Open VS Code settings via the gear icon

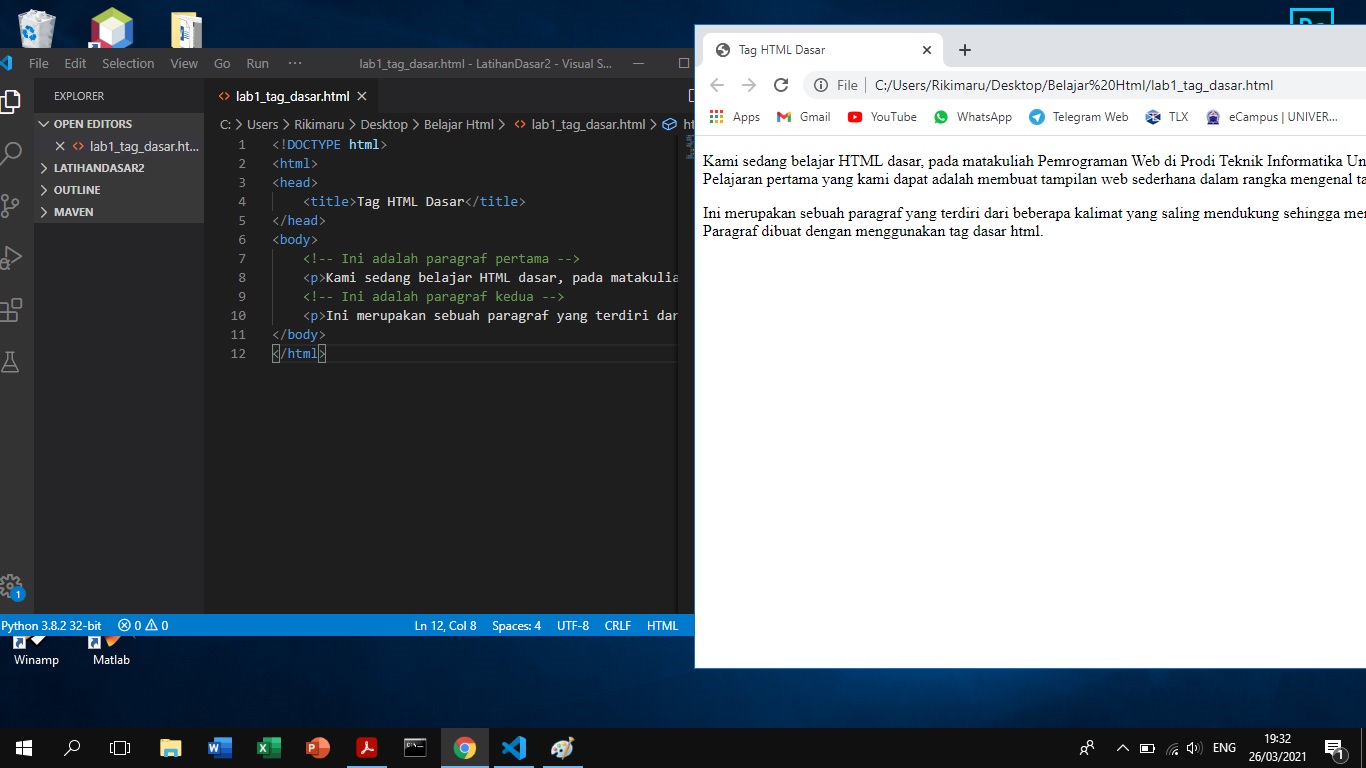pos(11,586)
